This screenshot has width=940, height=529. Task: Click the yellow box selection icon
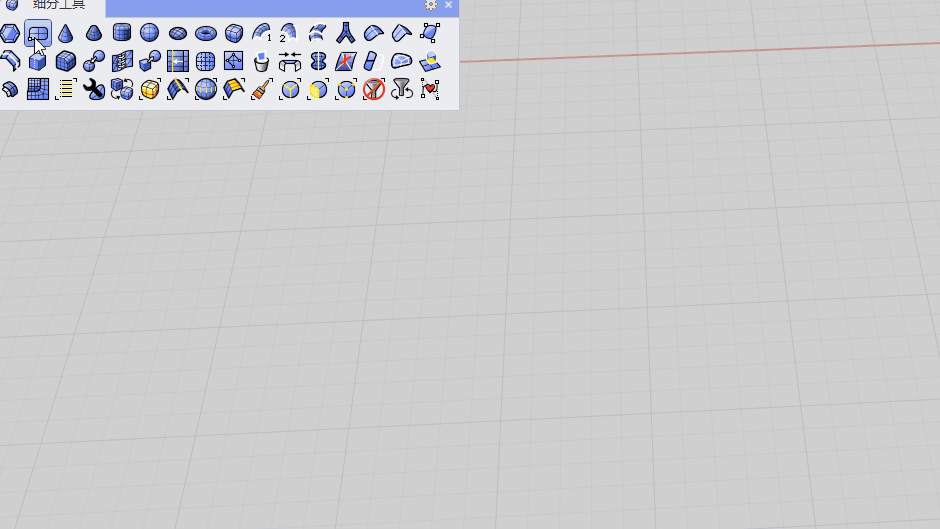(149, 89)
